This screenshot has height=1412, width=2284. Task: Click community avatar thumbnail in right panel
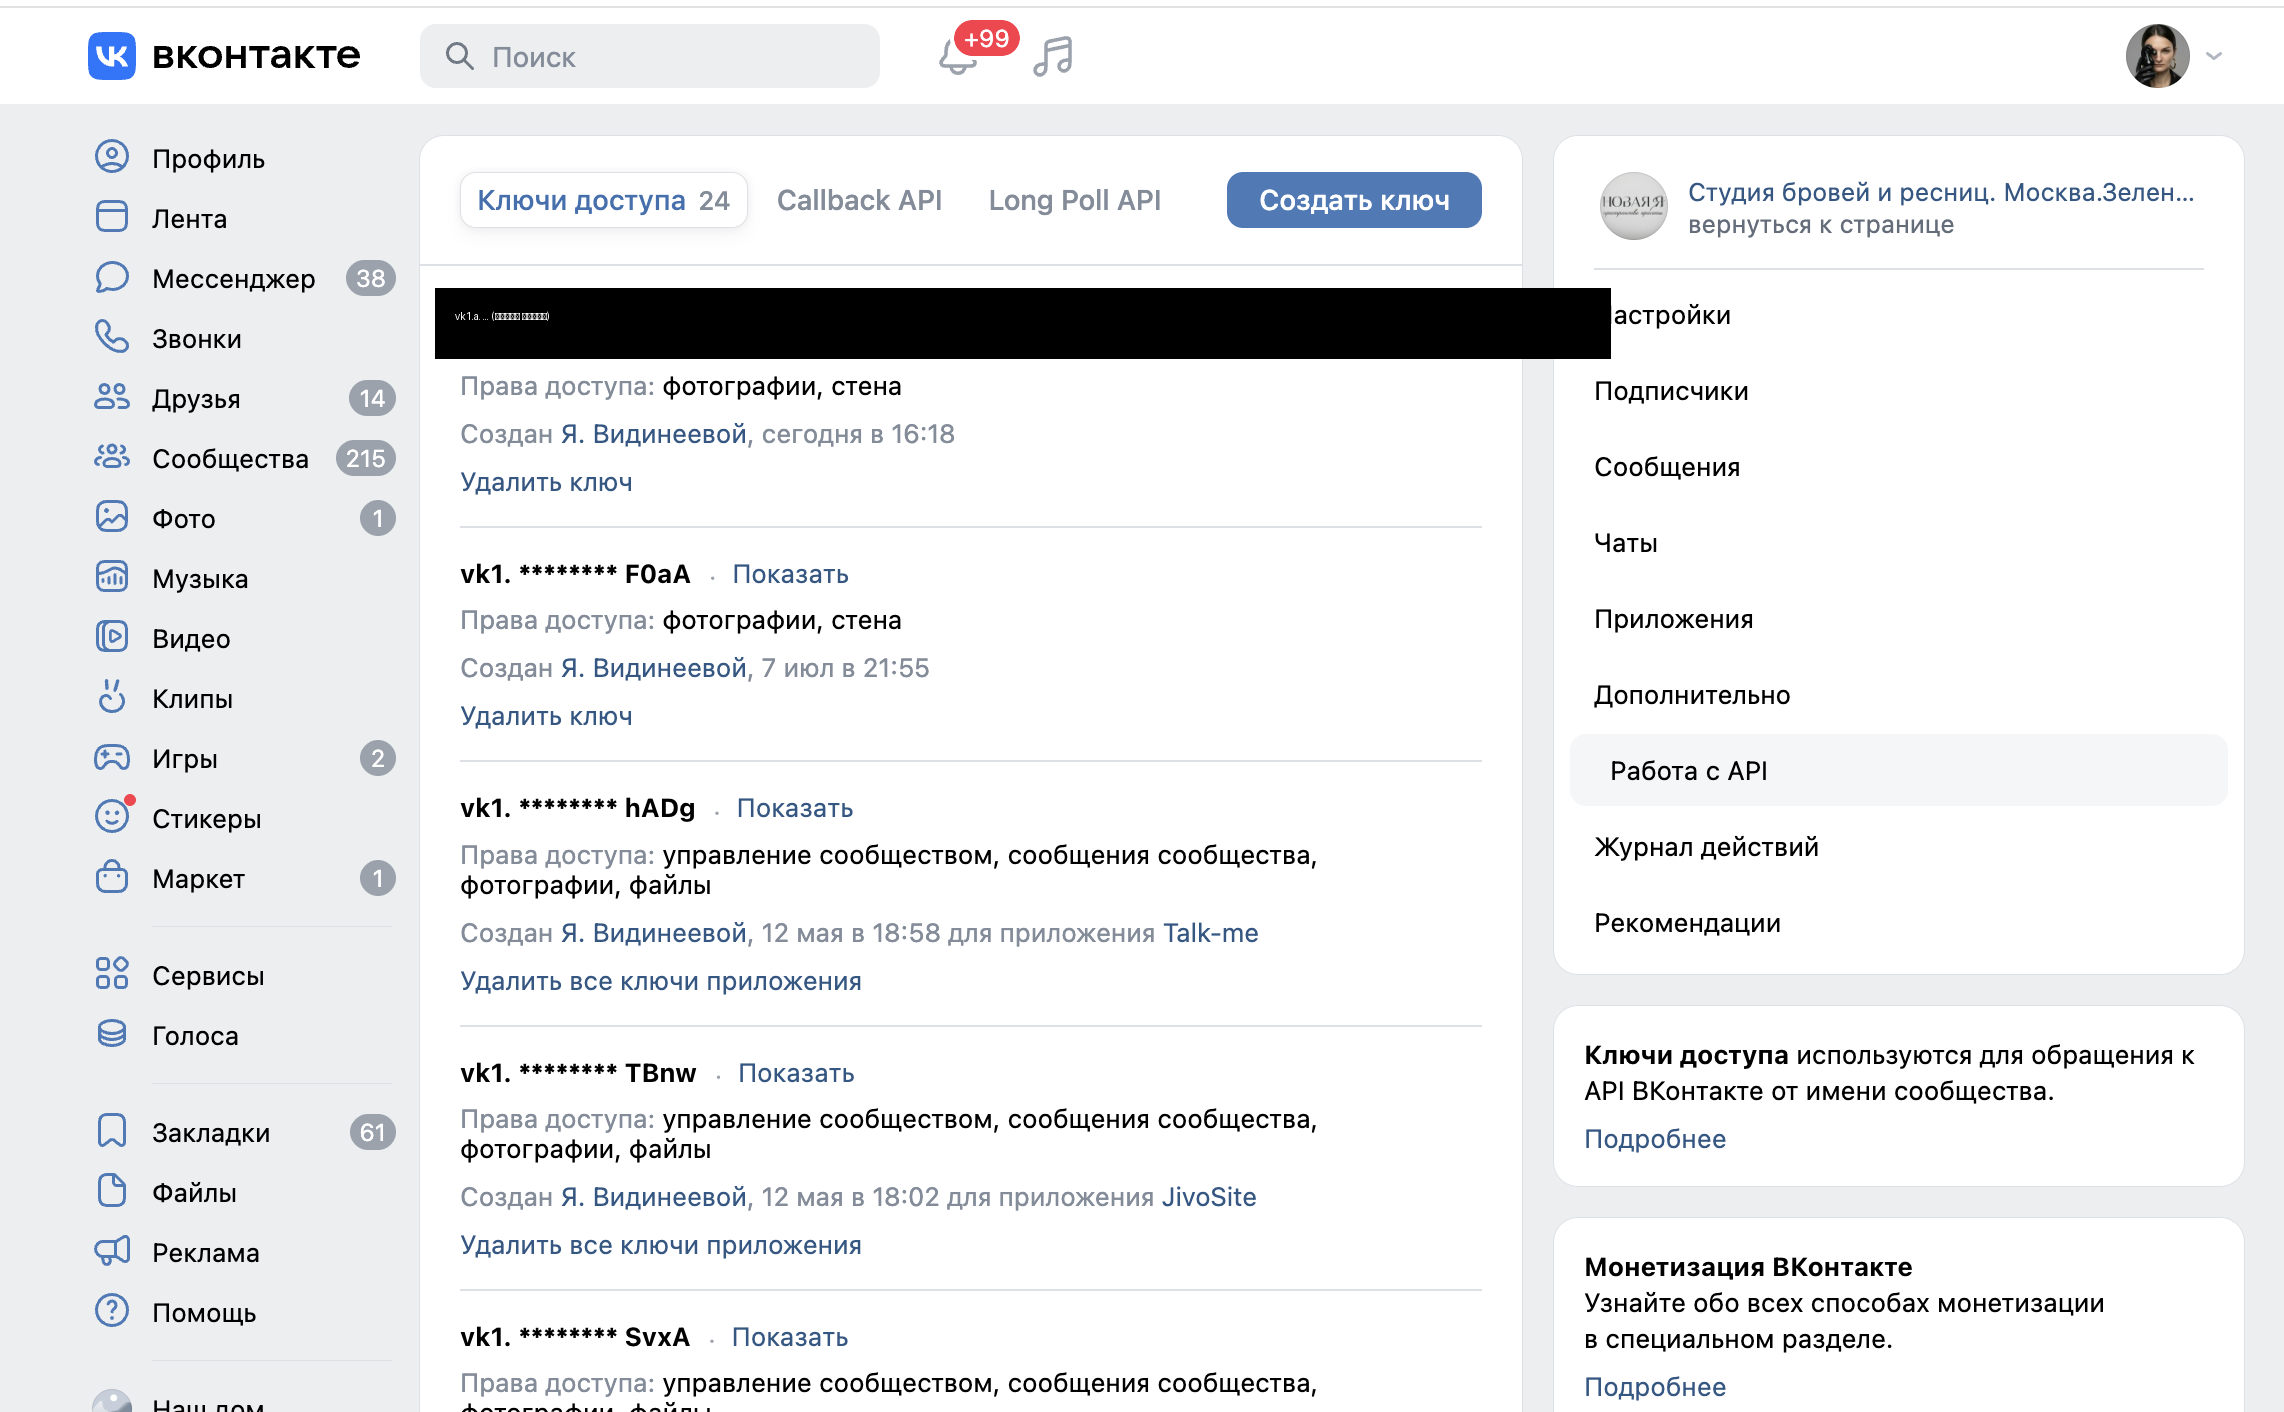point(1633,206)
